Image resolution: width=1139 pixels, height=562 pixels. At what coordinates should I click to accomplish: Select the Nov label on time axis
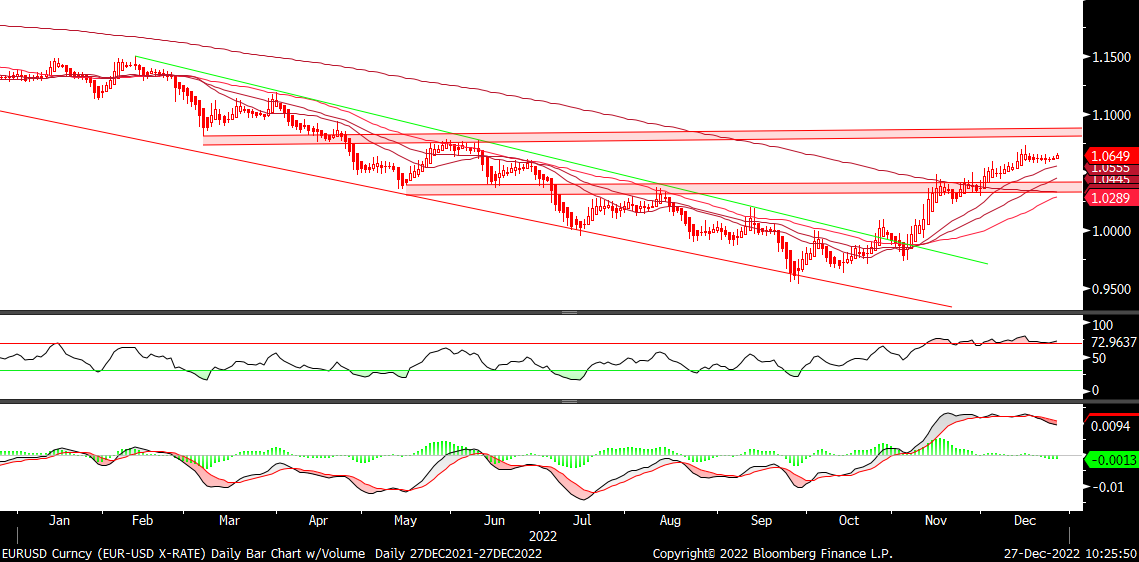coord(938,521)
